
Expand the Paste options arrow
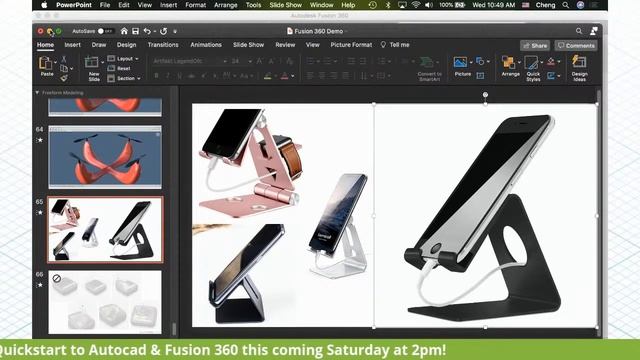click(x=55, y=62)
